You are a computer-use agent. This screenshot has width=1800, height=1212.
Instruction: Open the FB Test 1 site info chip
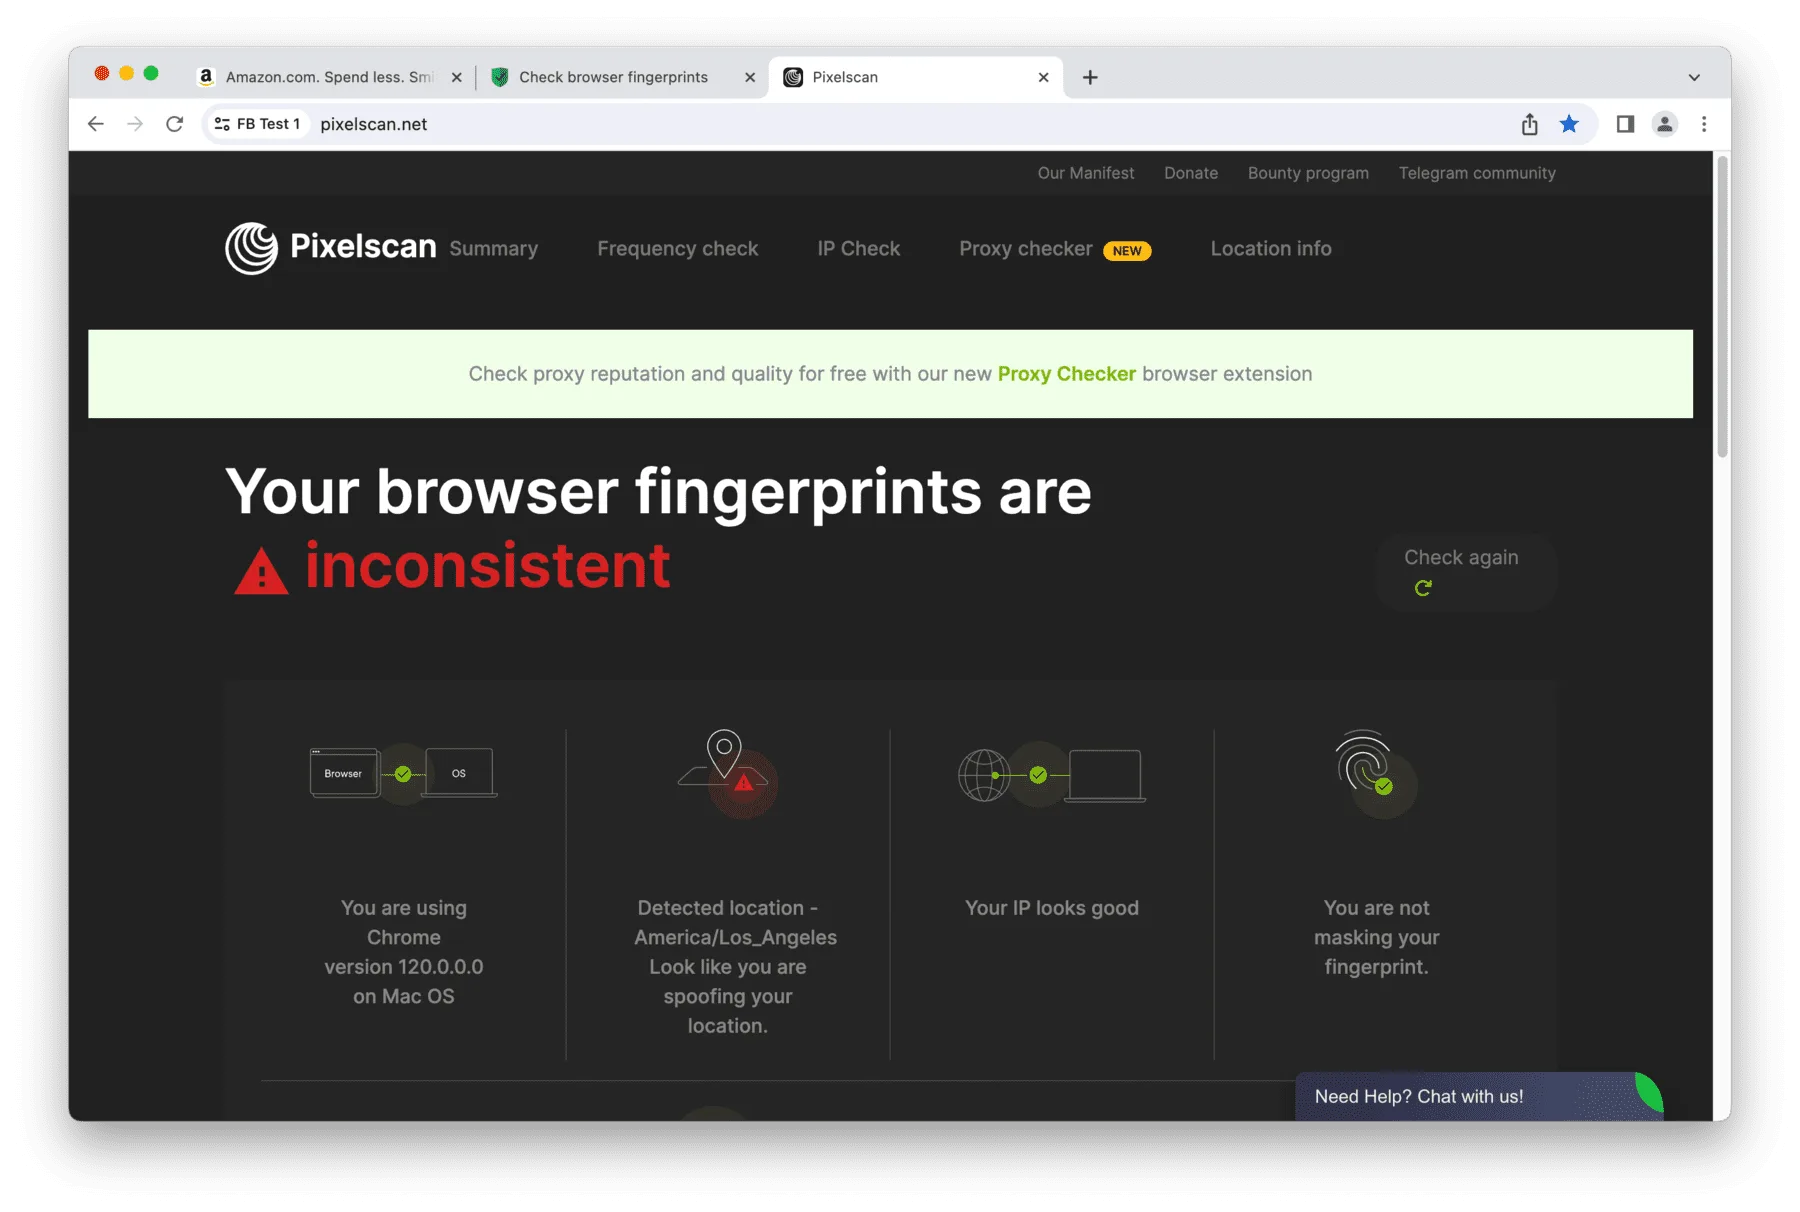[257, 124]
